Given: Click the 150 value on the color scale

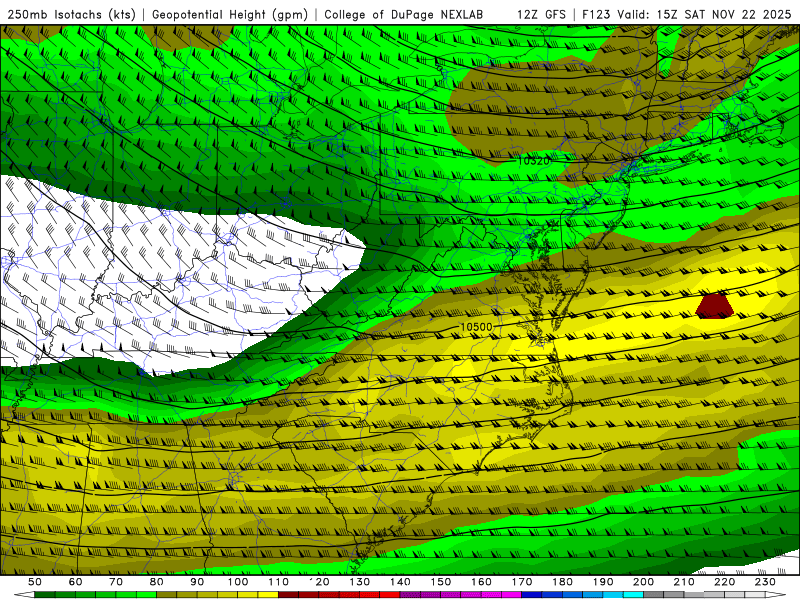Looking at the screenshot, I should pos(441,582).
